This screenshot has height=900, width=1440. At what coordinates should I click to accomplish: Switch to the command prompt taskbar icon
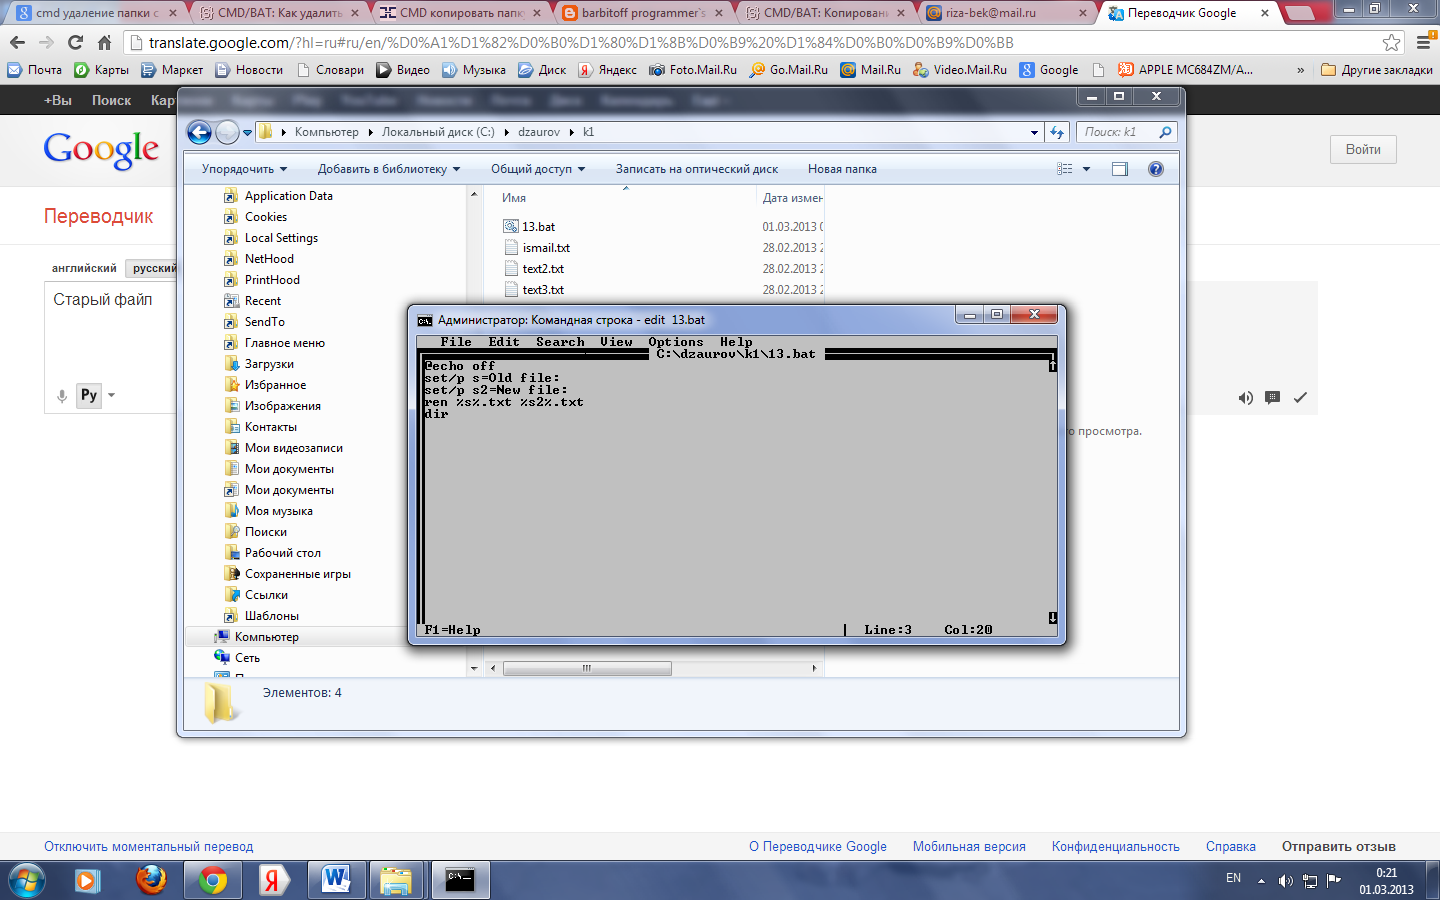pyautogui.click(x=460, y=880)
